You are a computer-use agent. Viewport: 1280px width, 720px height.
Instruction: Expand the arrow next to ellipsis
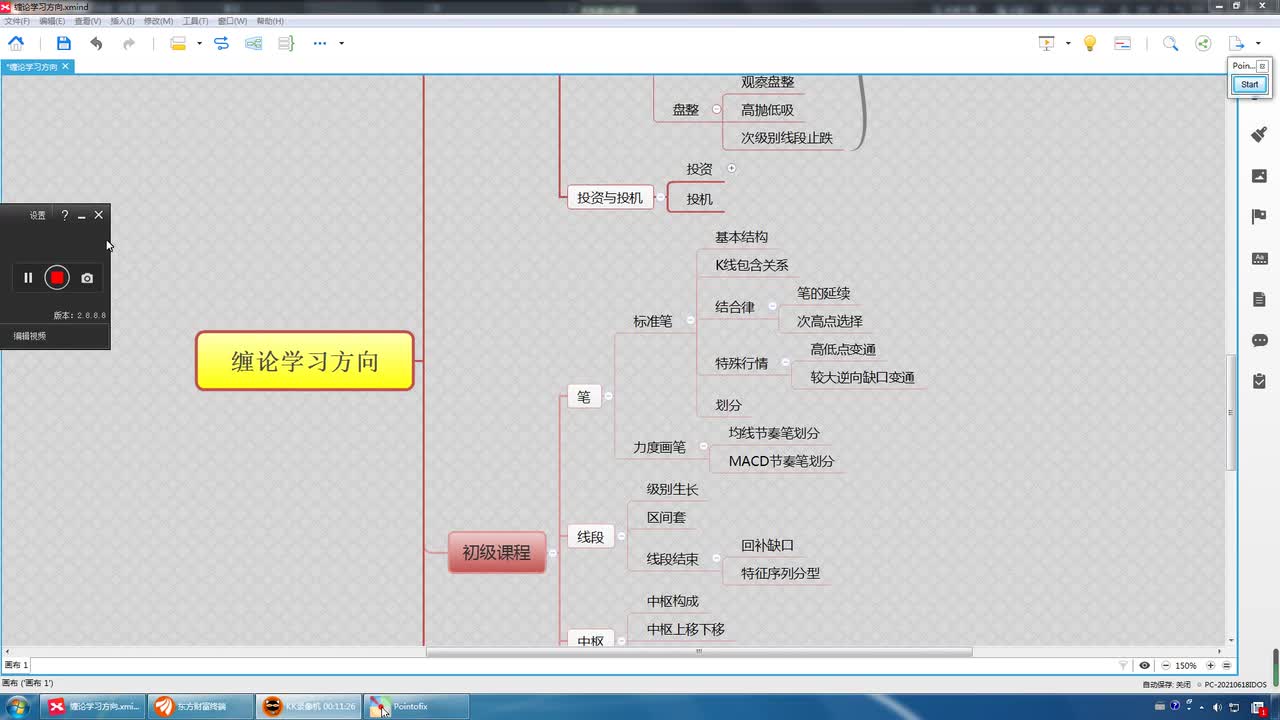341,43
